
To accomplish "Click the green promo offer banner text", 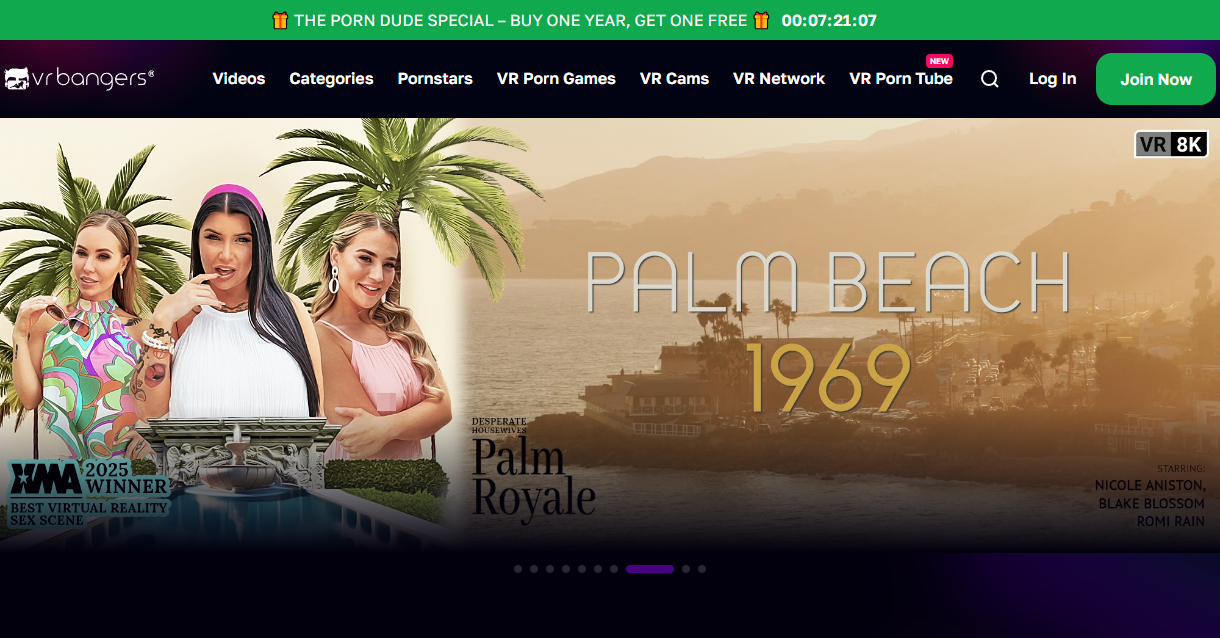I will pos(521,20).
